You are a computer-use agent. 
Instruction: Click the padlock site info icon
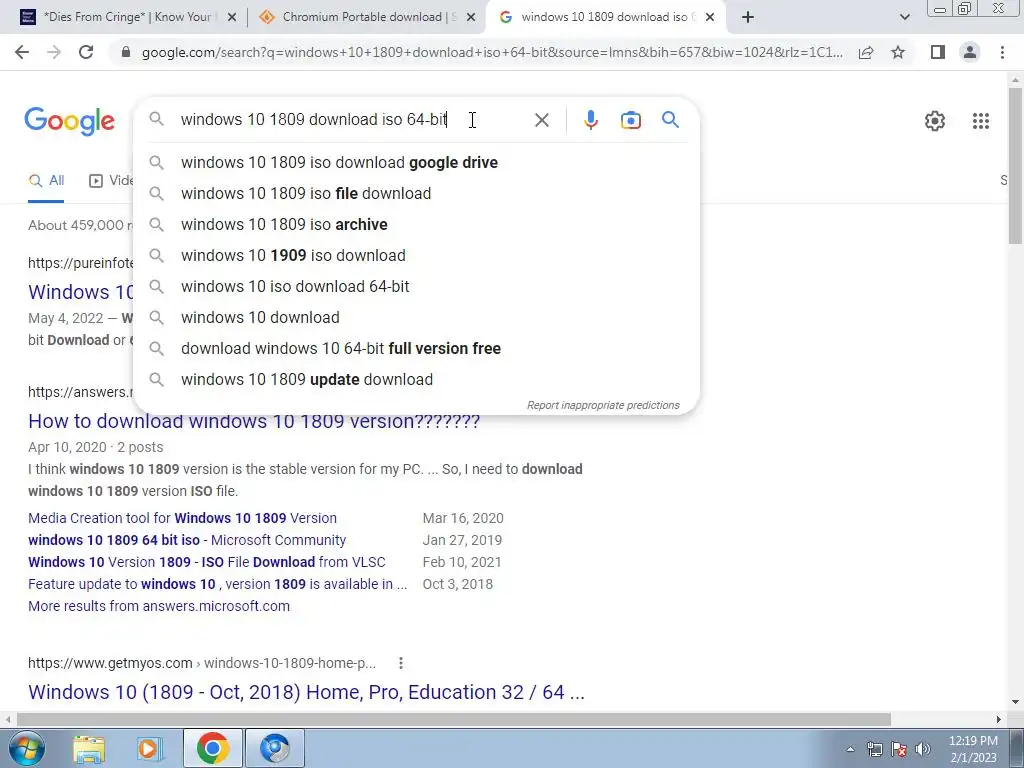pyautogui.click(x=126, y=52)
